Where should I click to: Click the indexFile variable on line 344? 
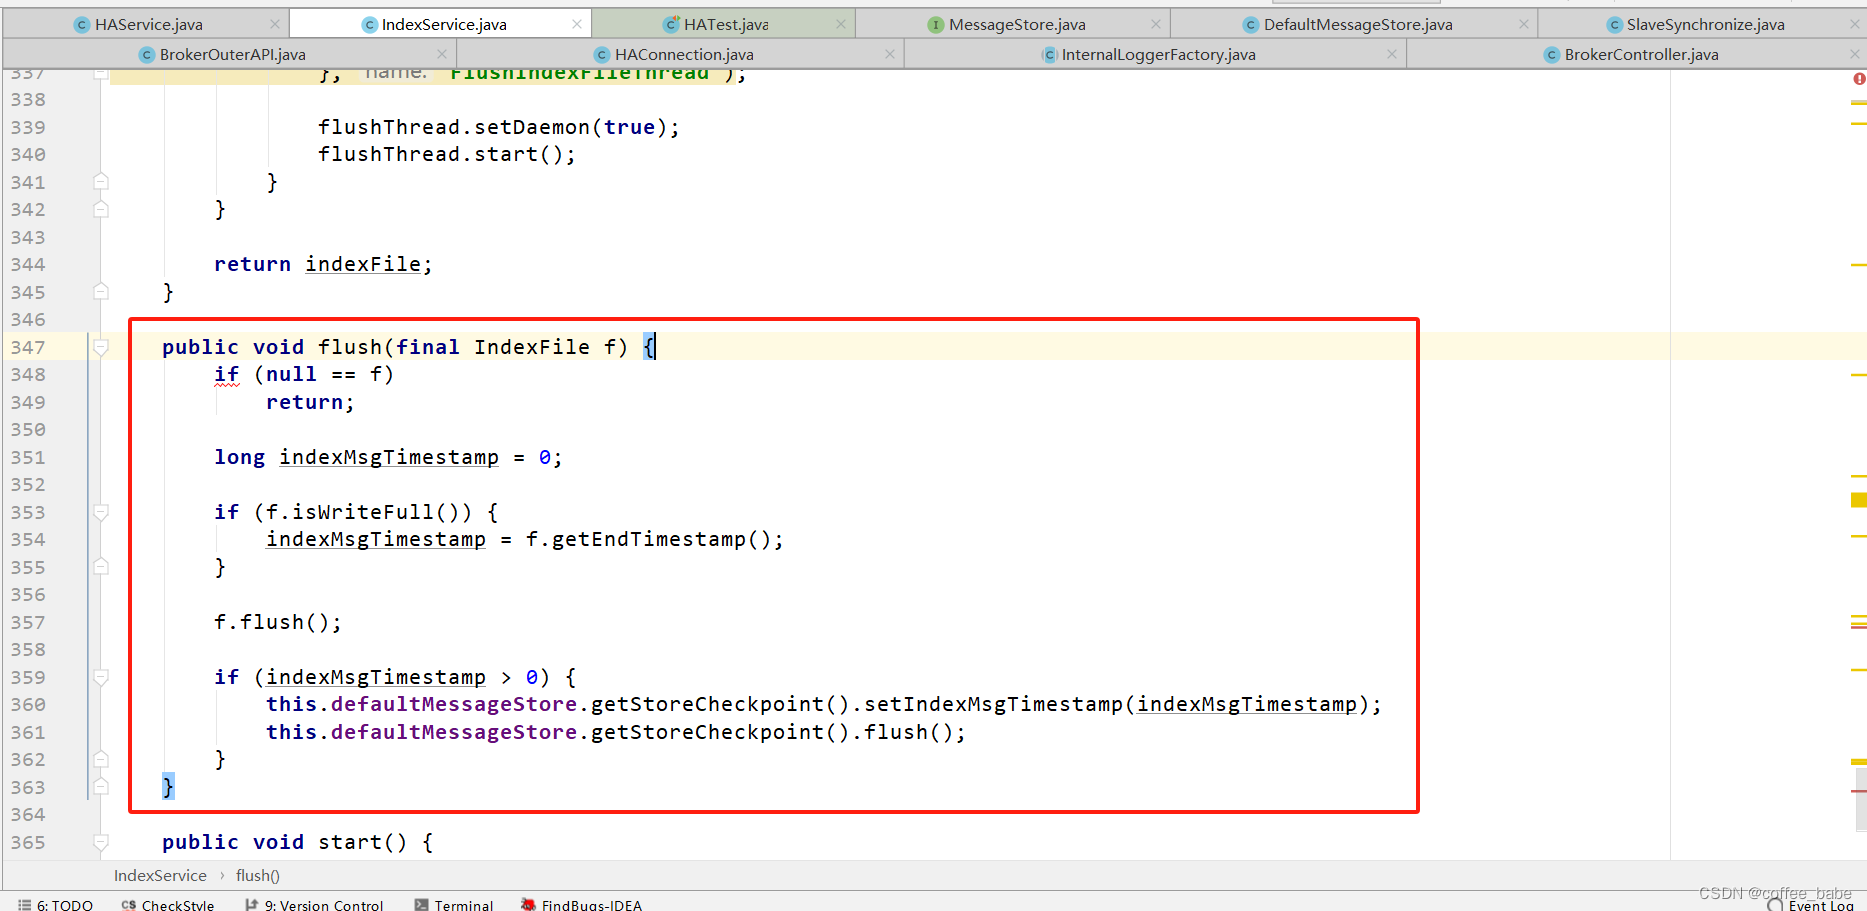(x=363, y=264)
